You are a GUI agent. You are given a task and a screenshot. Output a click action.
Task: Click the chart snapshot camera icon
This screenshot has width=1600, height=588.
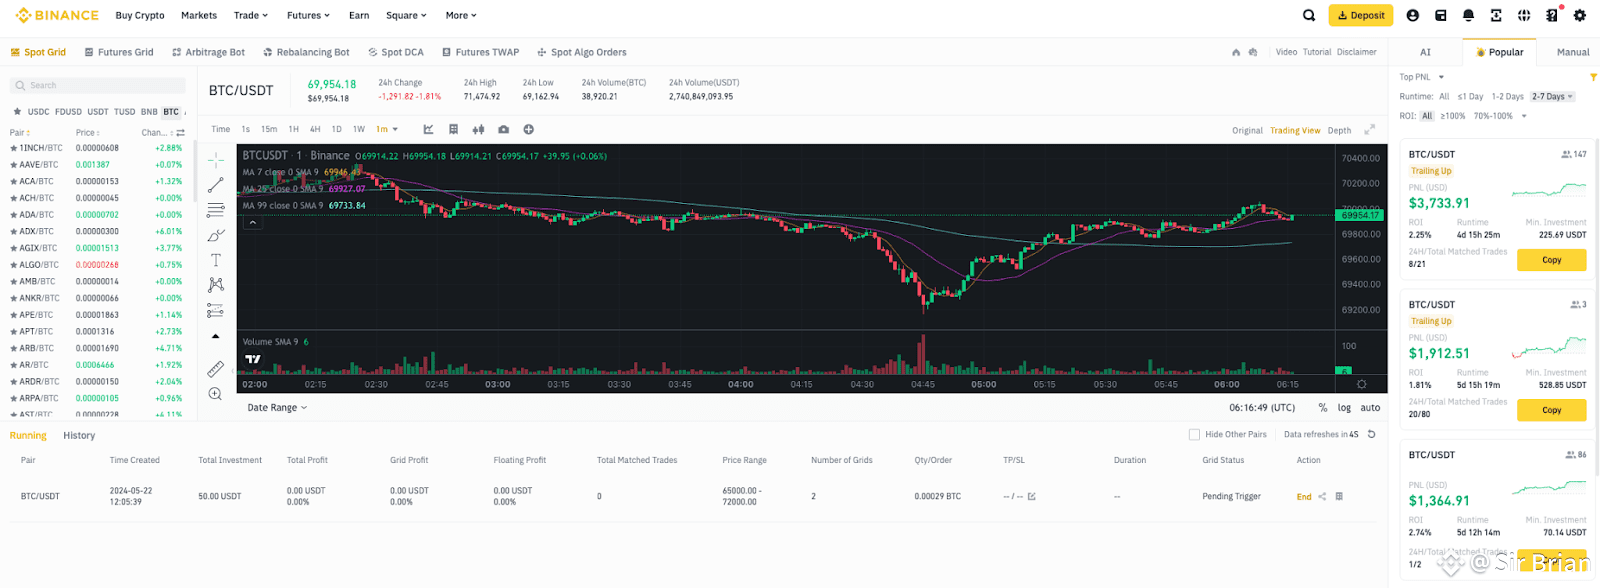click(503, 129)
